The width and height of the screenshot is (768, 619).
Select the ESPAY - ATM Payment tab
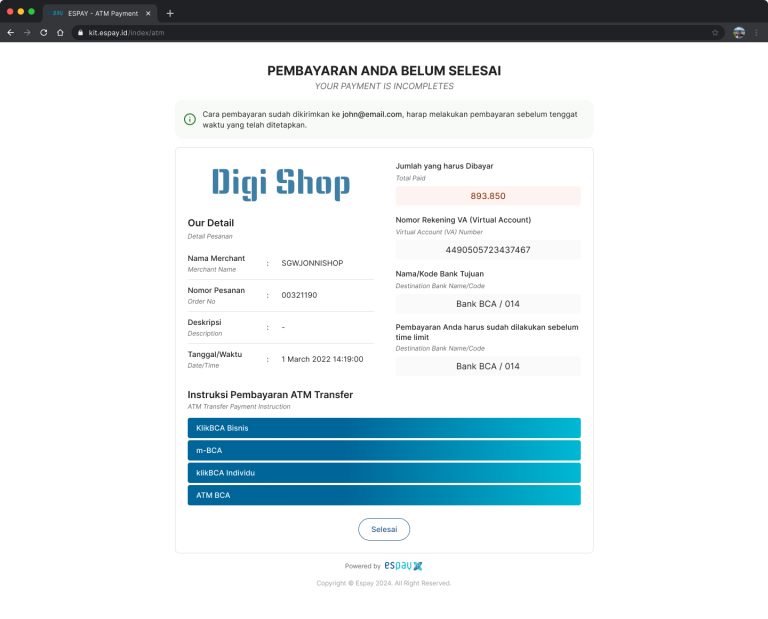coord(100,13)
